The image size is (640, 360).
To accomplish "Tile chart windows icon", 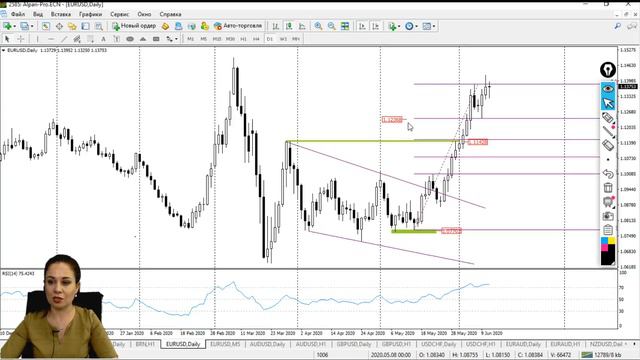I will click(x=345, y=26).
